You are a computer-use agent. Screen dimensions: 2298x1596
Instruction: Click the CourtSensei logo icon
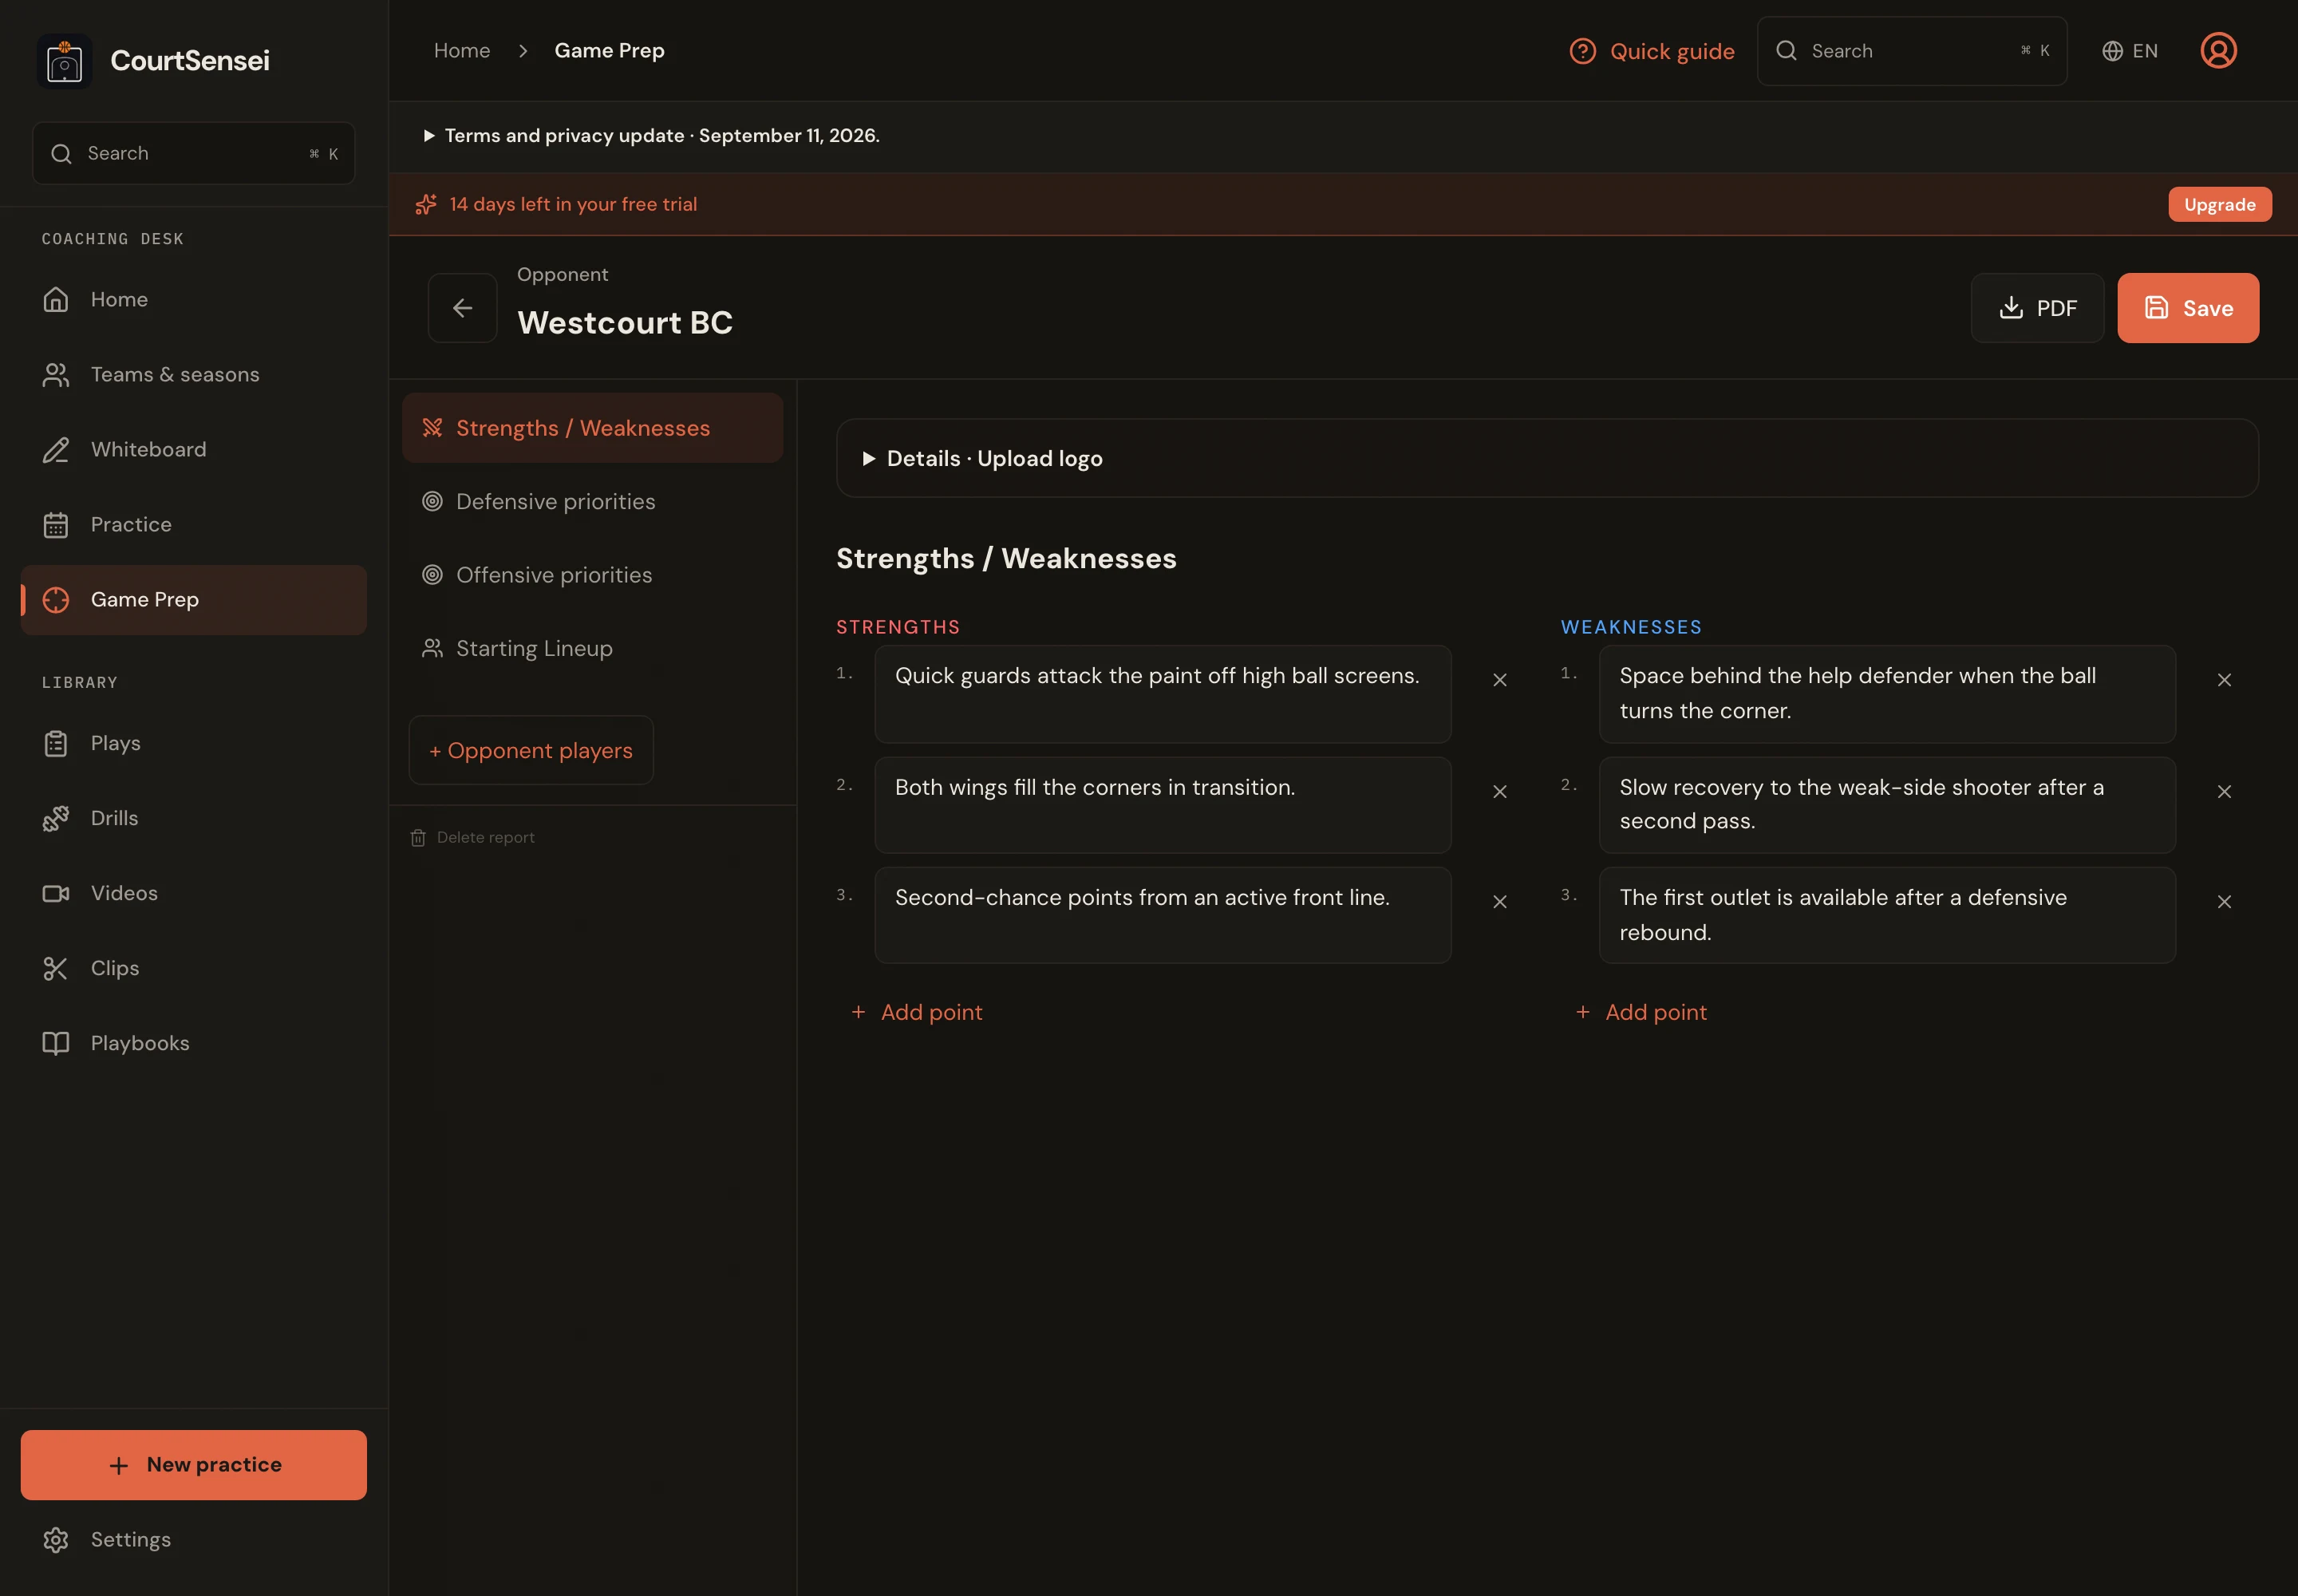click(x=64, y=61)
